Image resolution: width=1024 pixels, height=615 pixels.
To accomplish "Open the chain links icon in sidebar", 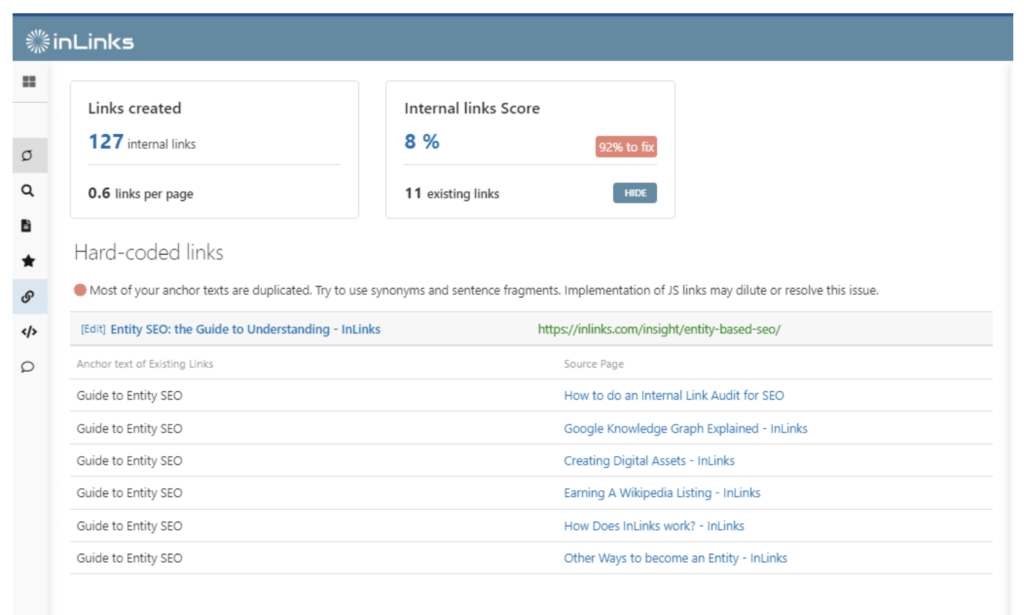I will coord(27,296).
